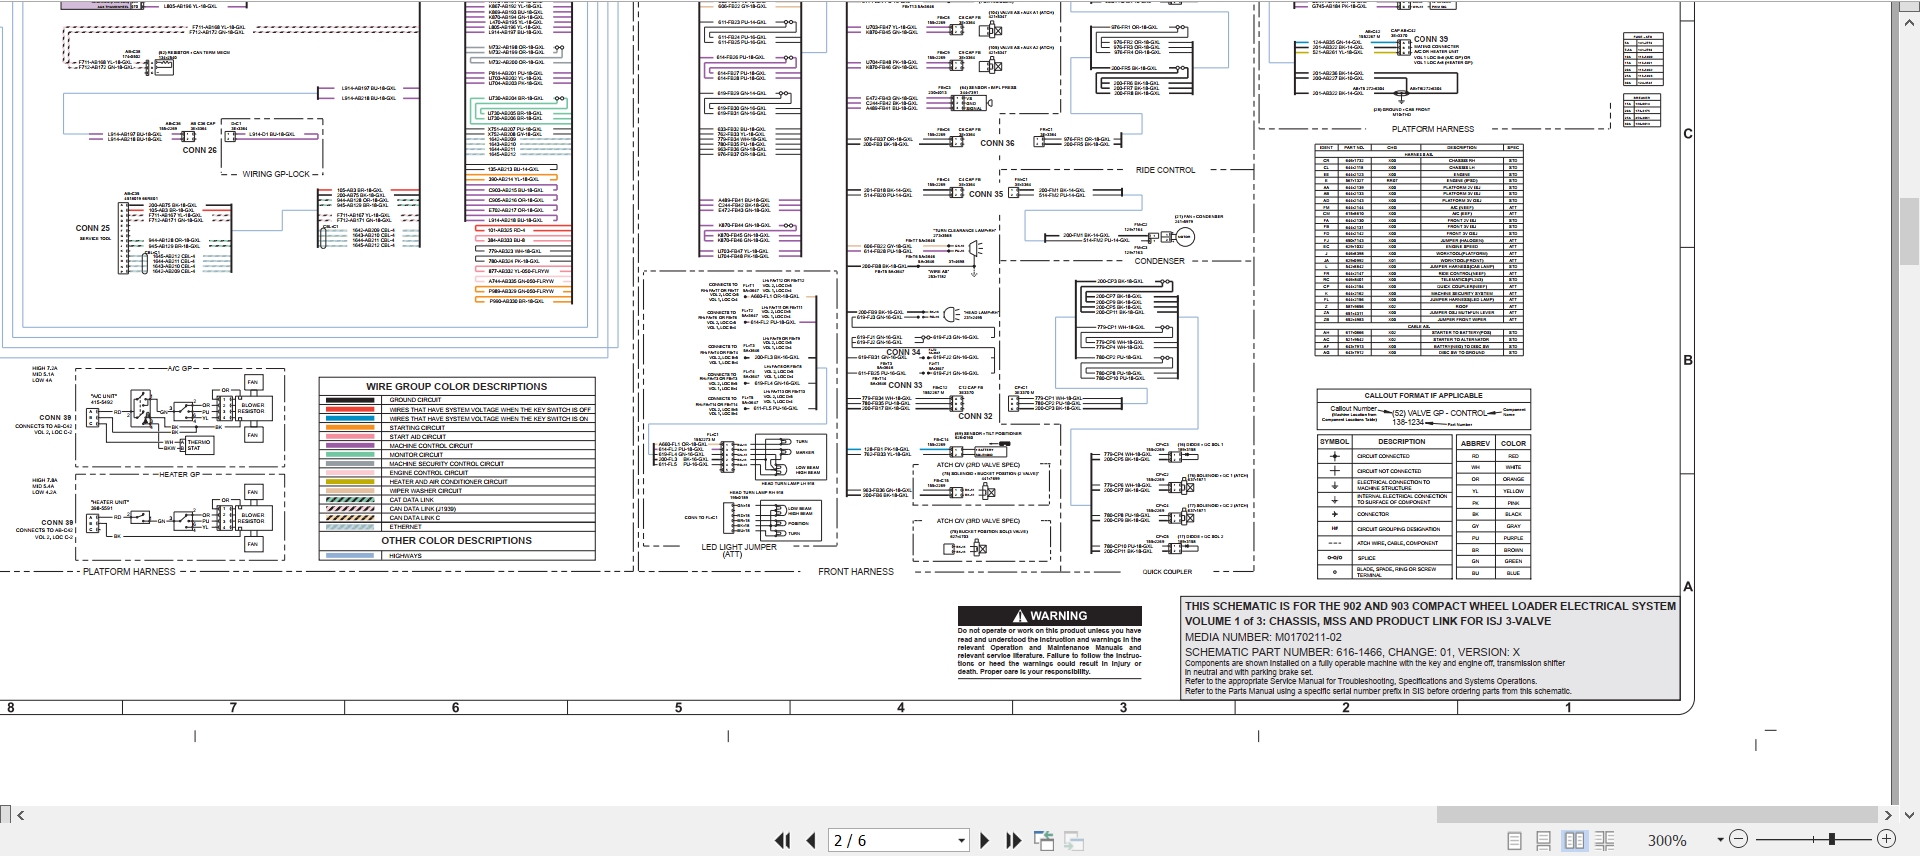Select two-page continuous scrolling view
Viewport: 1920px width, 856px height.
click(1604, 841)
